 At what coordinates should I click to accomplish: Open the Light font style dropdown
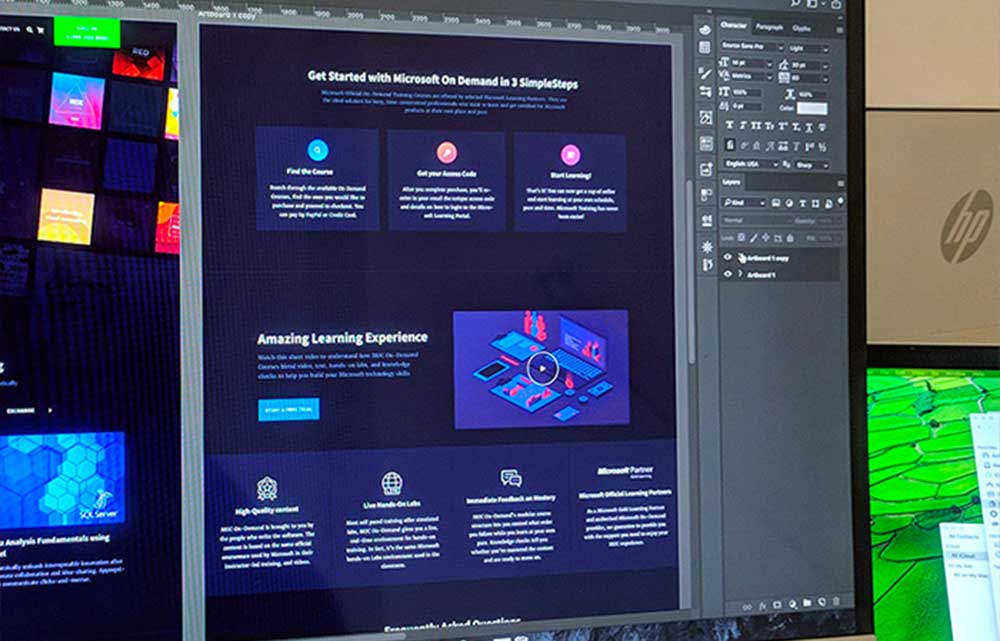point(809,48)
